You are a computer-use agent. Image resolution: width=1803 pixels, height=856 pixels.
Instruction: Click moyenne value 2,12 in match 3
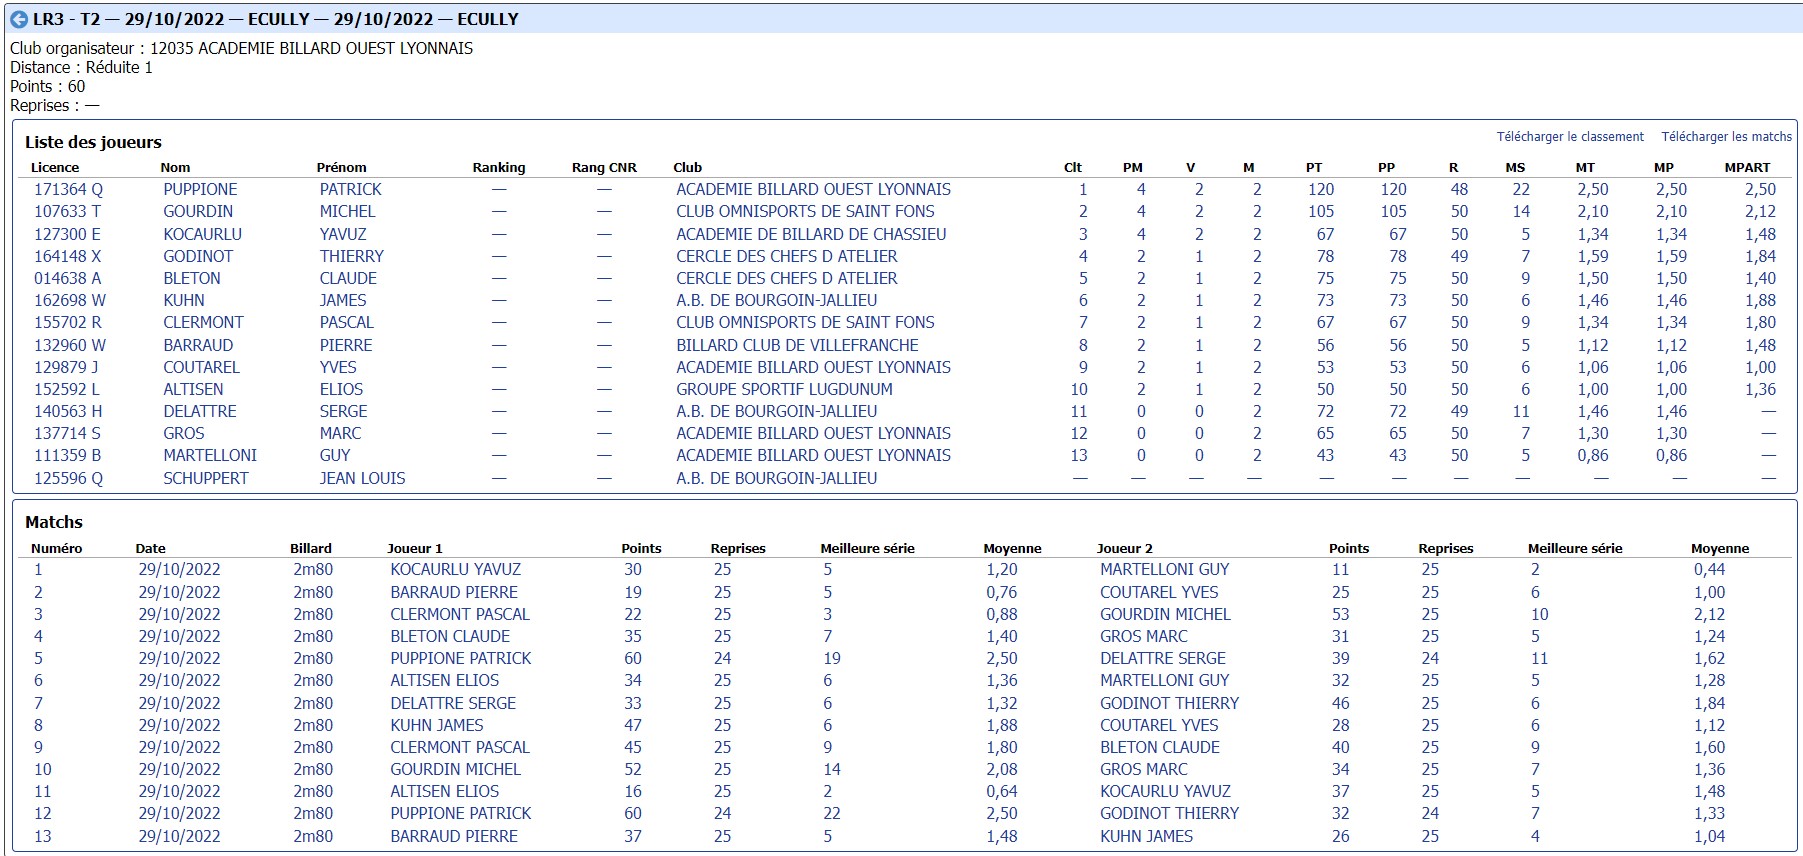[x=1709, y=614]
